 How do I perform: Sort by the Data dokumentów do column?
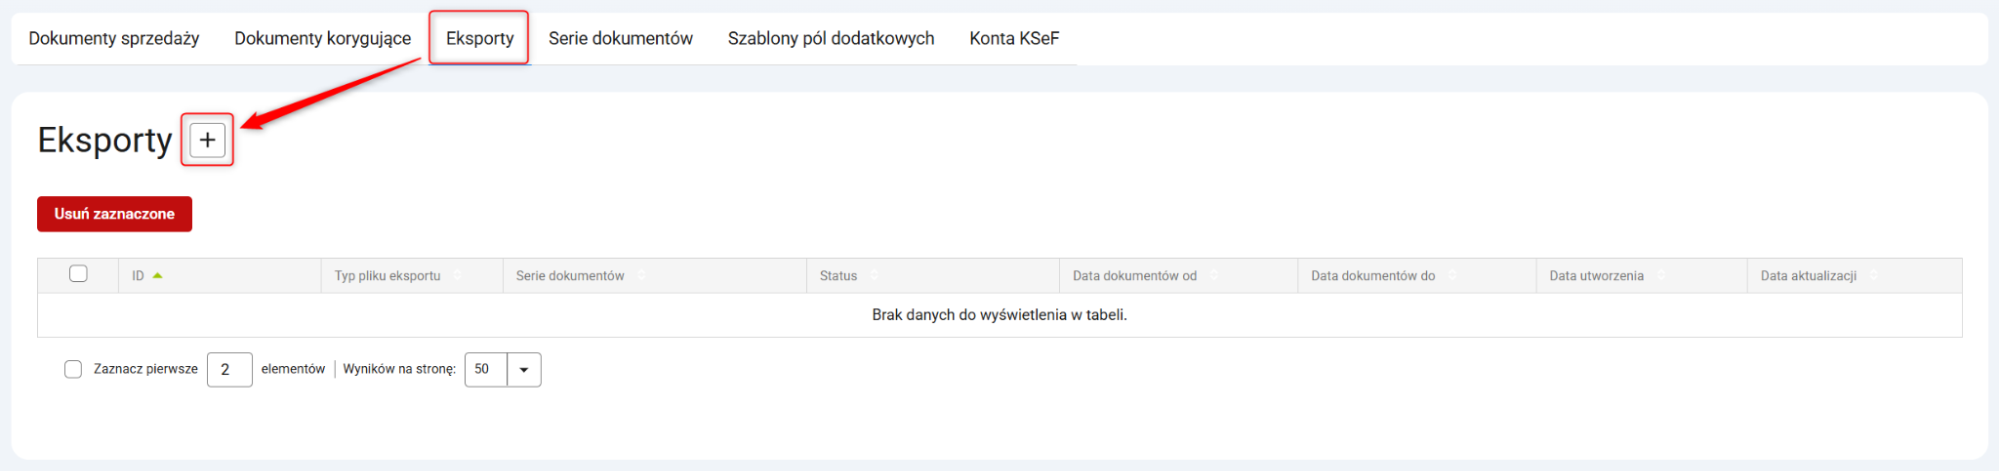(1372, 276)
